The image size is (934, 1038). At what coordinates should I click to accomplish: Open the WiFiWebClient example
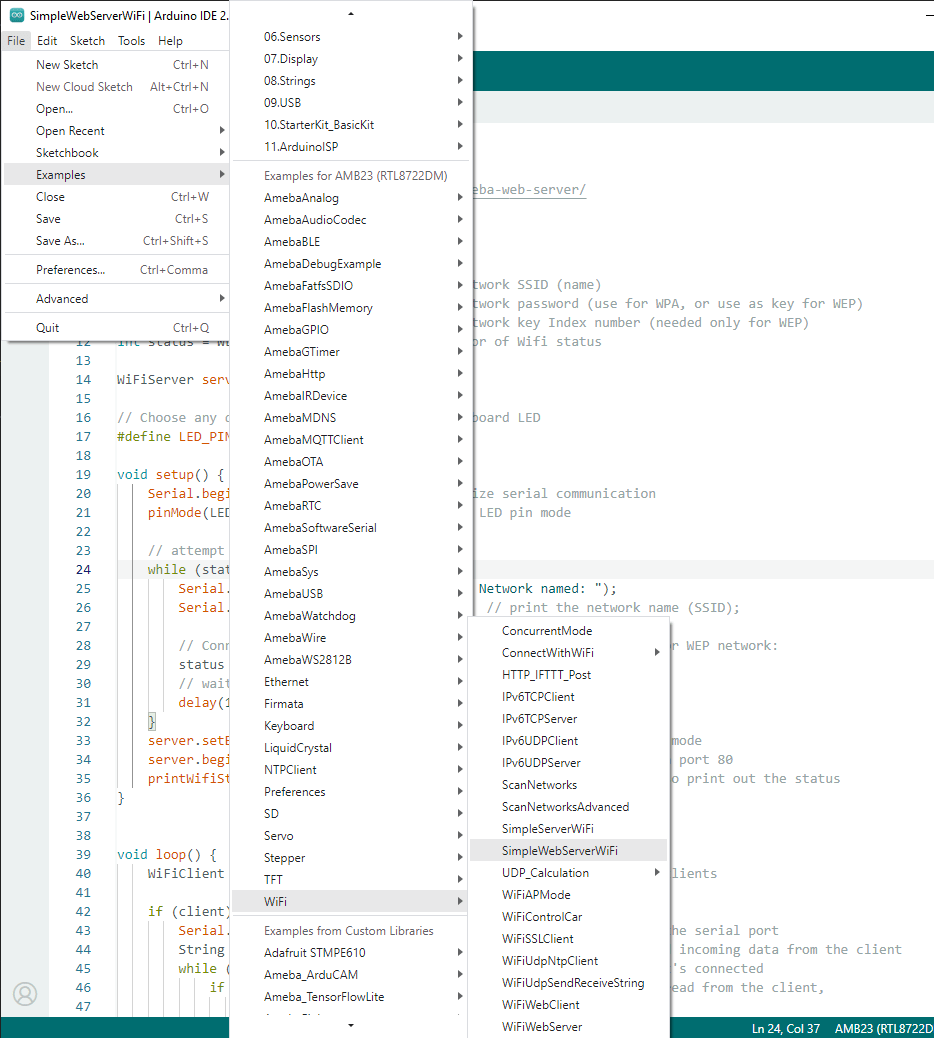pyautogui.click(x=540, y=1005)
